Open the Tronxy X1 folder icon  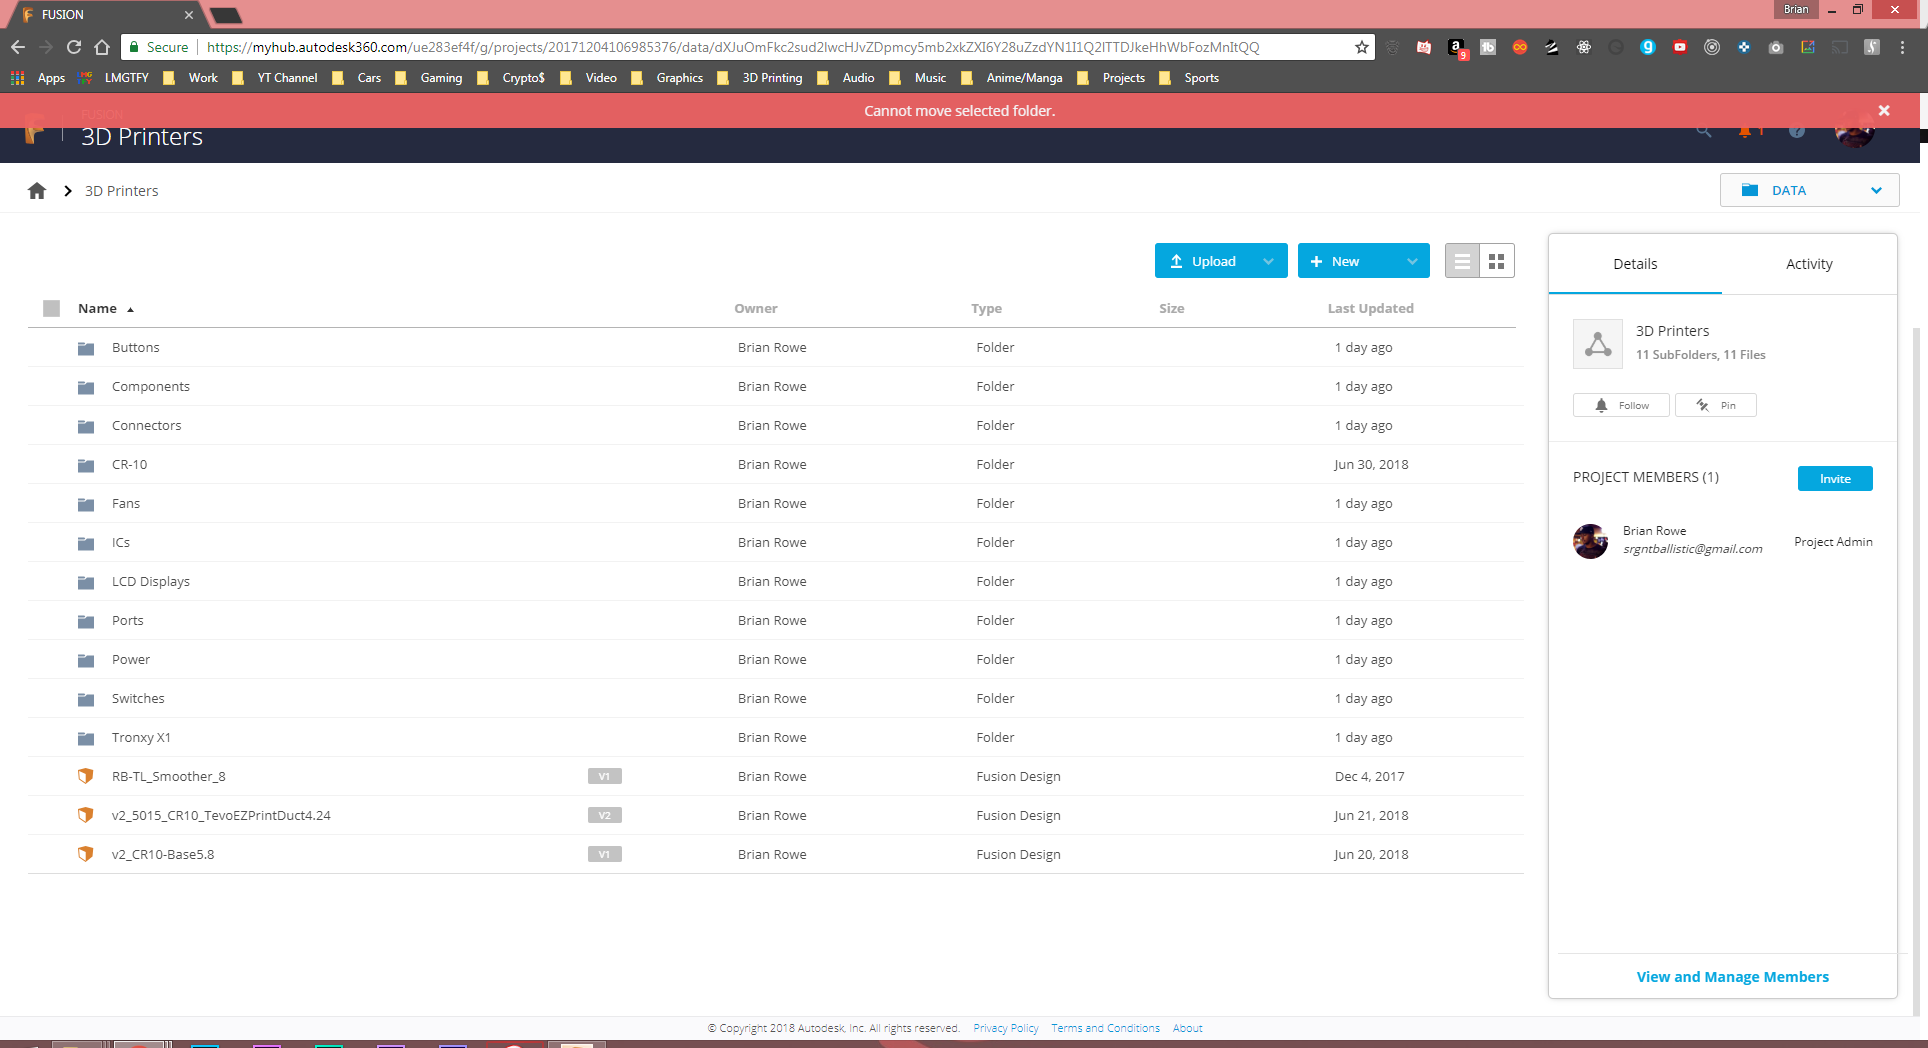(86, 738)
